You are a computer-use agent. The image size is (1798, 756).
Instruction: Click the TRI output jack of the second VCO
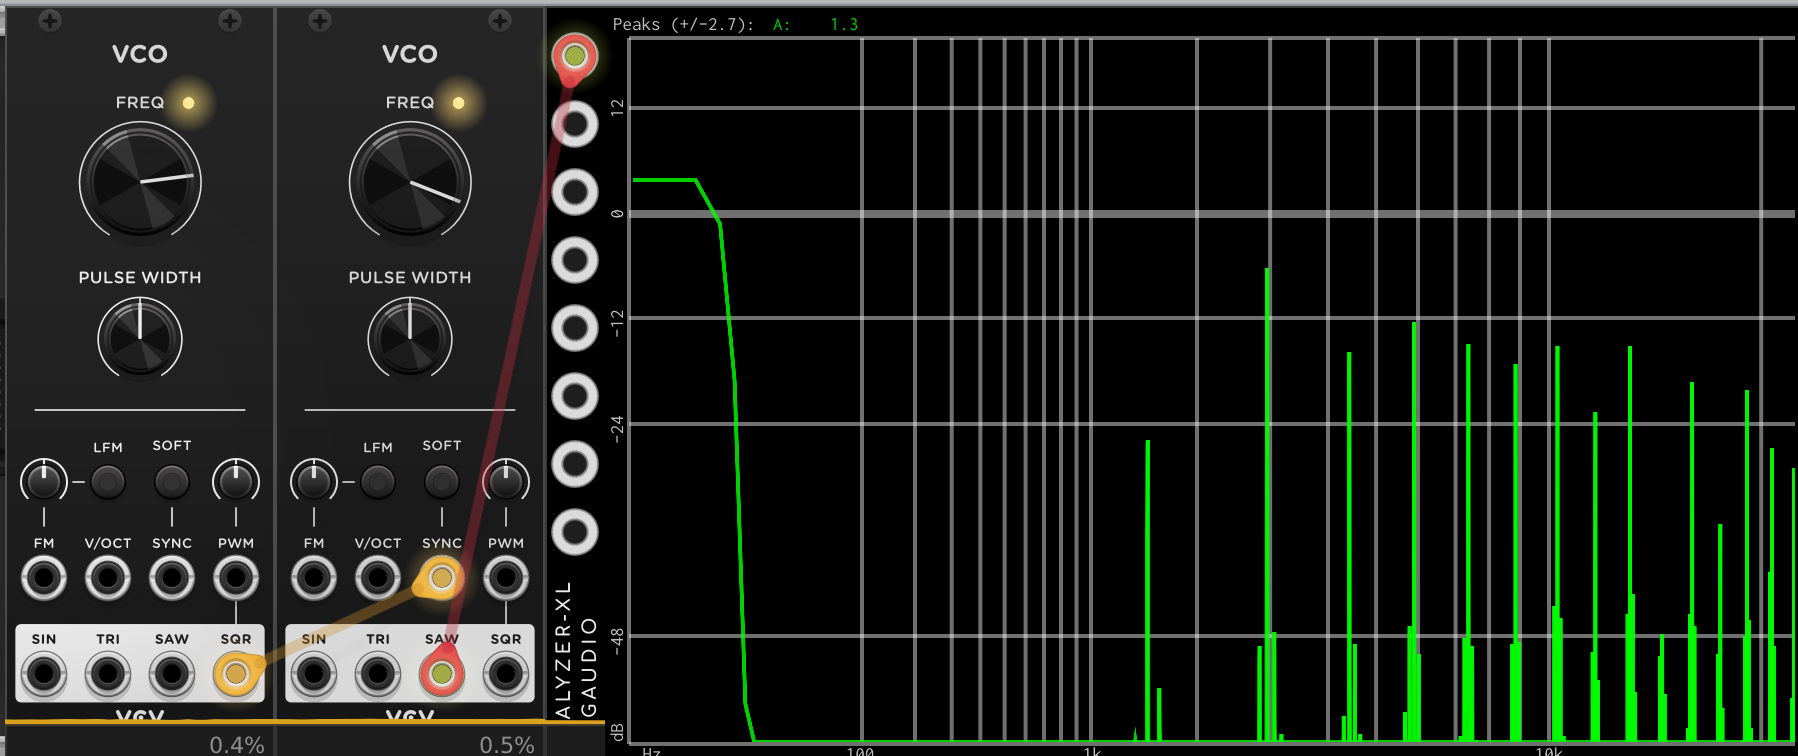(378, 674)
